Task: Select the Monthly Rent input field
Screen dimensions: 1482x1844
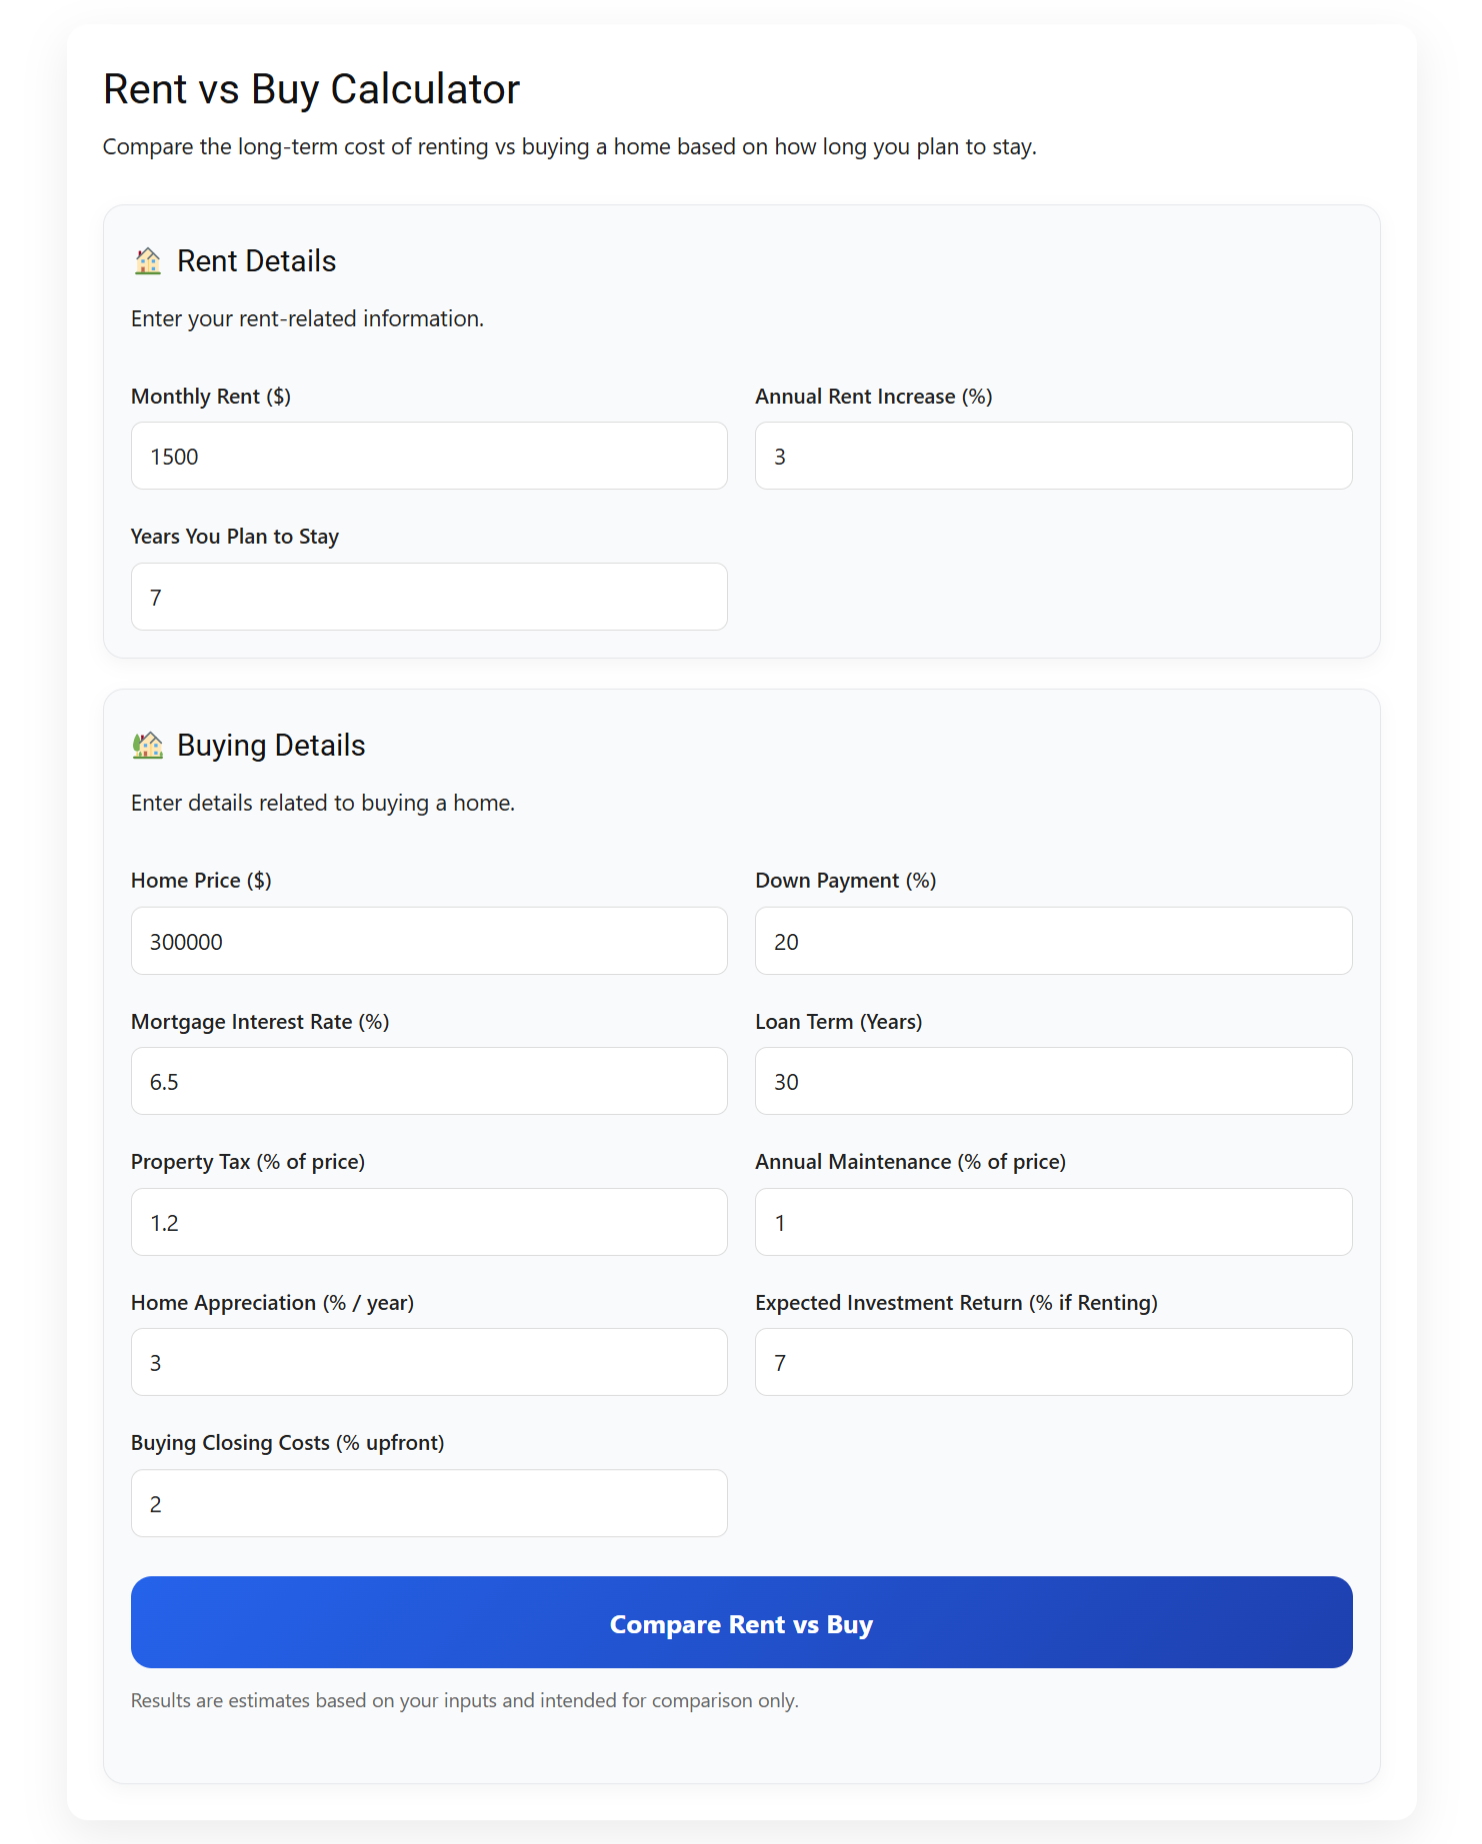Action: (428, 456)
